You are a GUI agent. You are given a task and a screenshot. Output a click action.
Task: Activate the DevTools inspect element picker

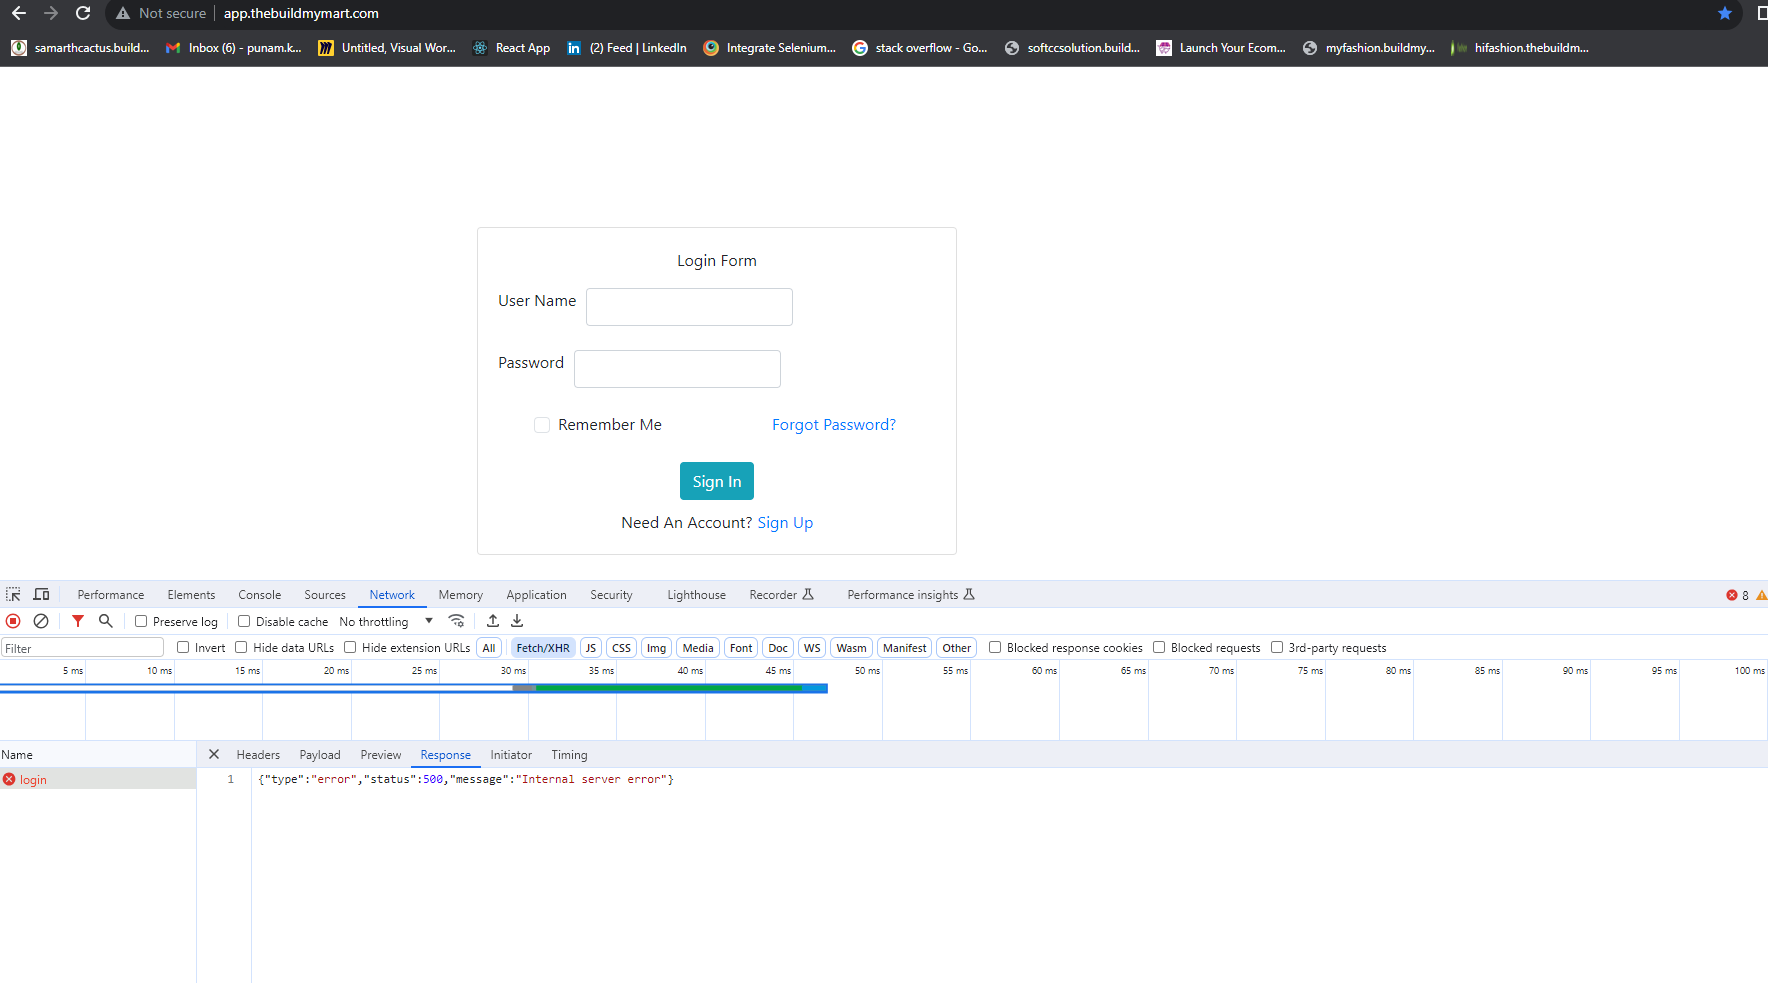coord(13,594)
